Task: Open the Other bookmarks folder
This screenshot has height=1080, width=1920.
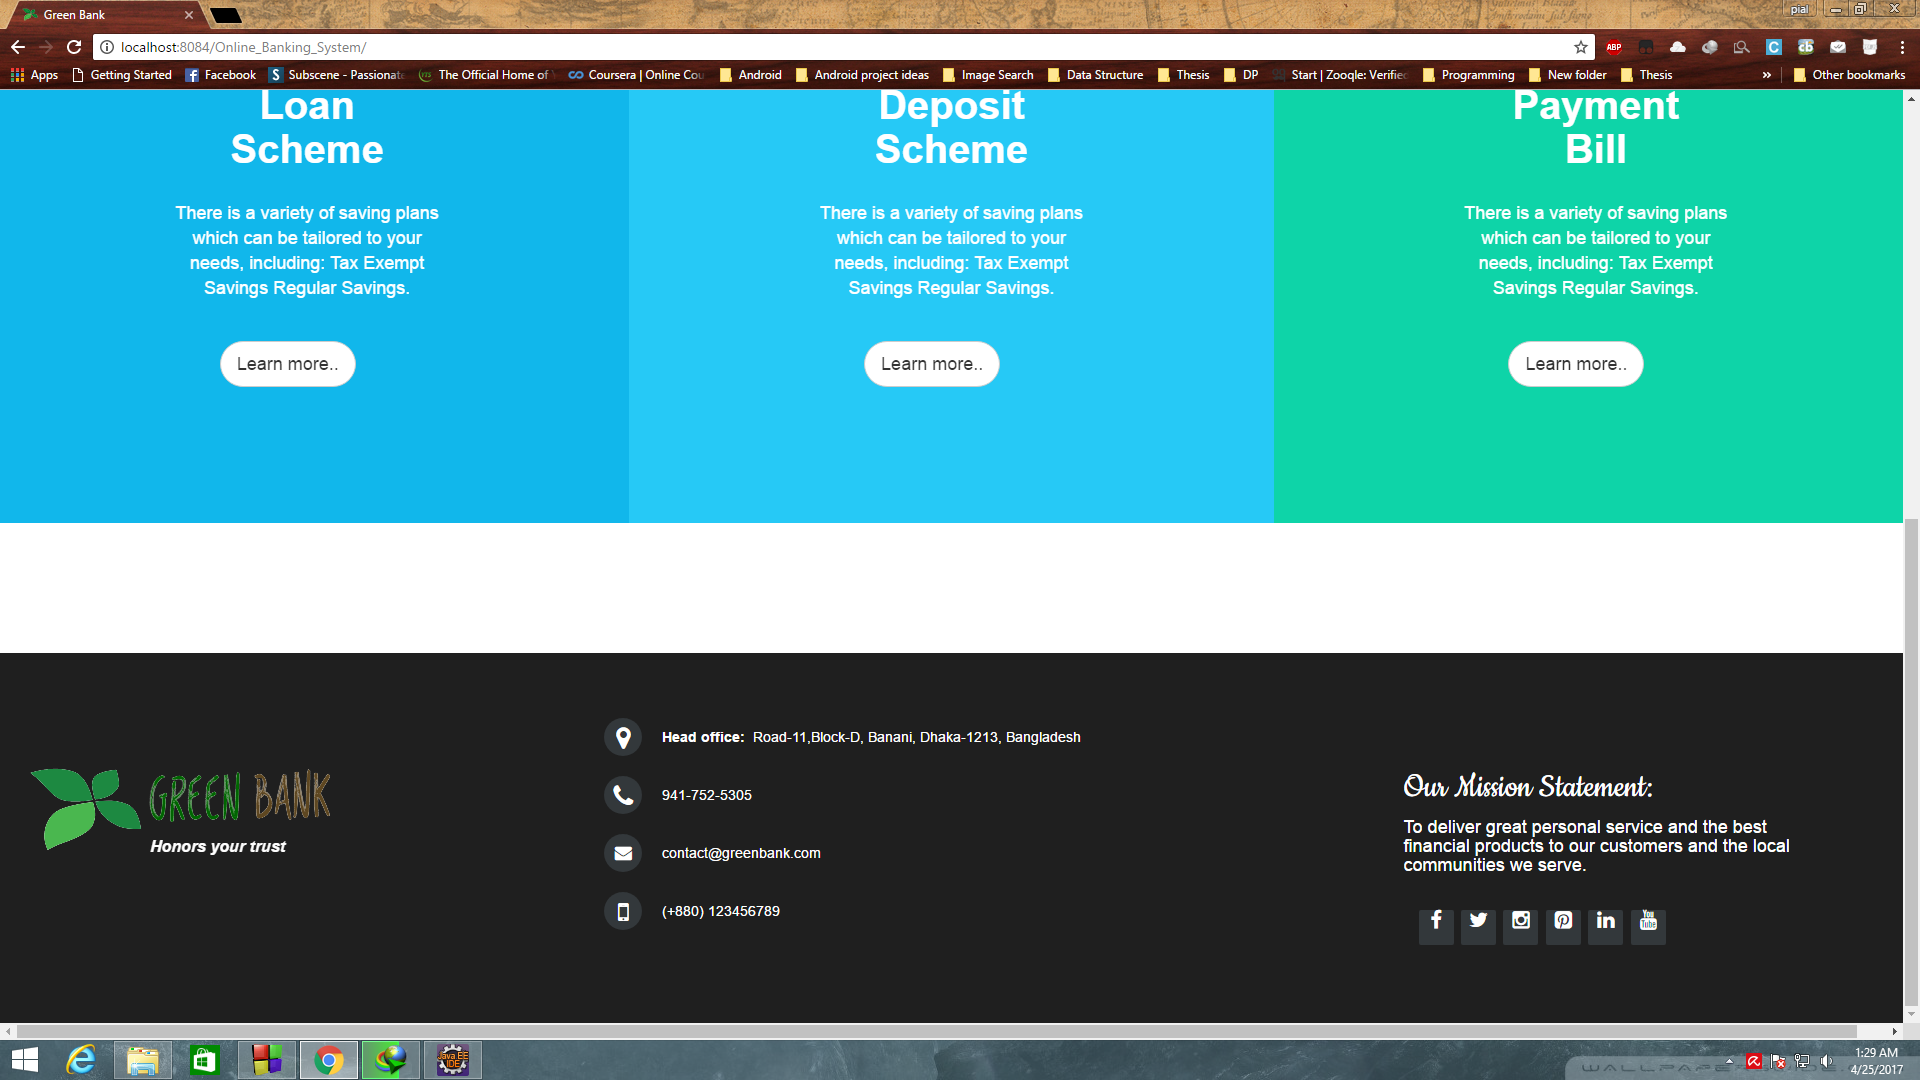Action: tap(1849, 75)
